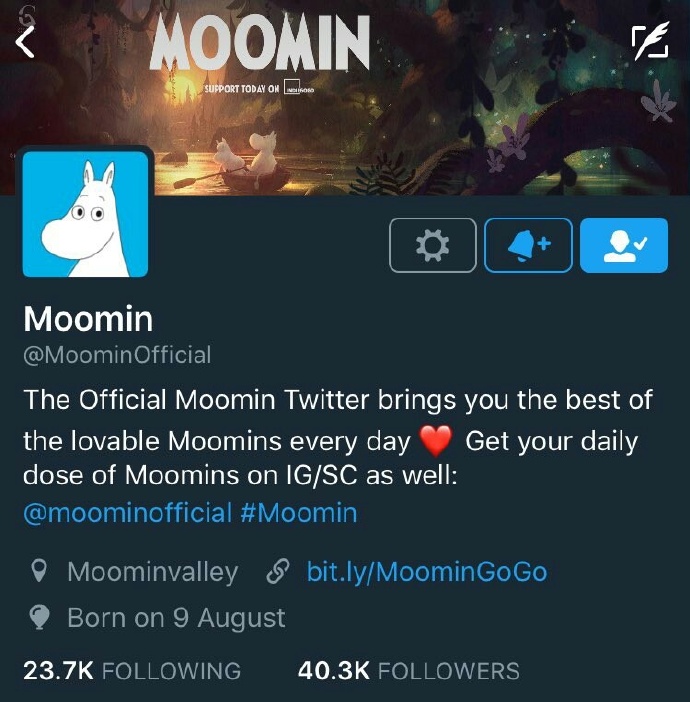
Task: Tap the location pin icon beside Moominvalley
Action: 39,571
